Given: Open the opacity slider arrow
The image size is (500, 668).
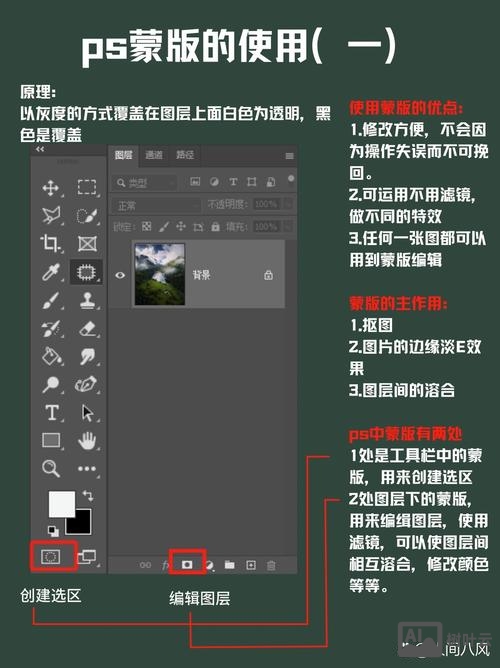Looking at the screenshot, I should (288, 204).
